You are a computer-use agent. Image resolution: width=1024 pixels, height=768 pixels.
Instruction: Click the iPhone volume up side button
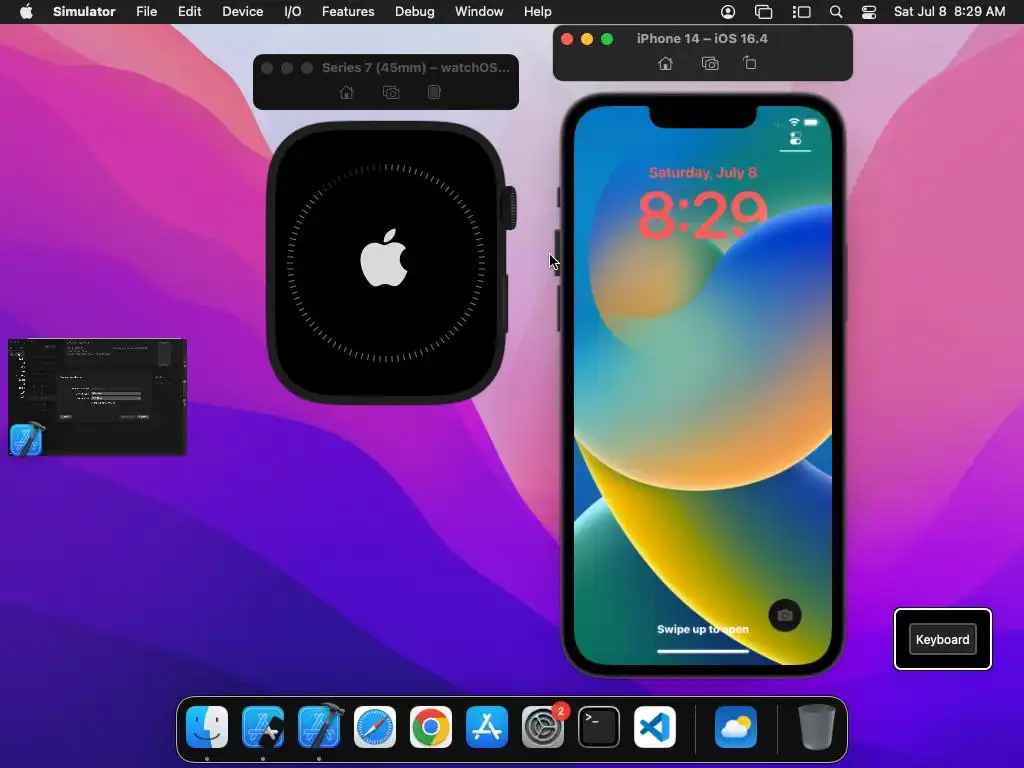(558, 253)
